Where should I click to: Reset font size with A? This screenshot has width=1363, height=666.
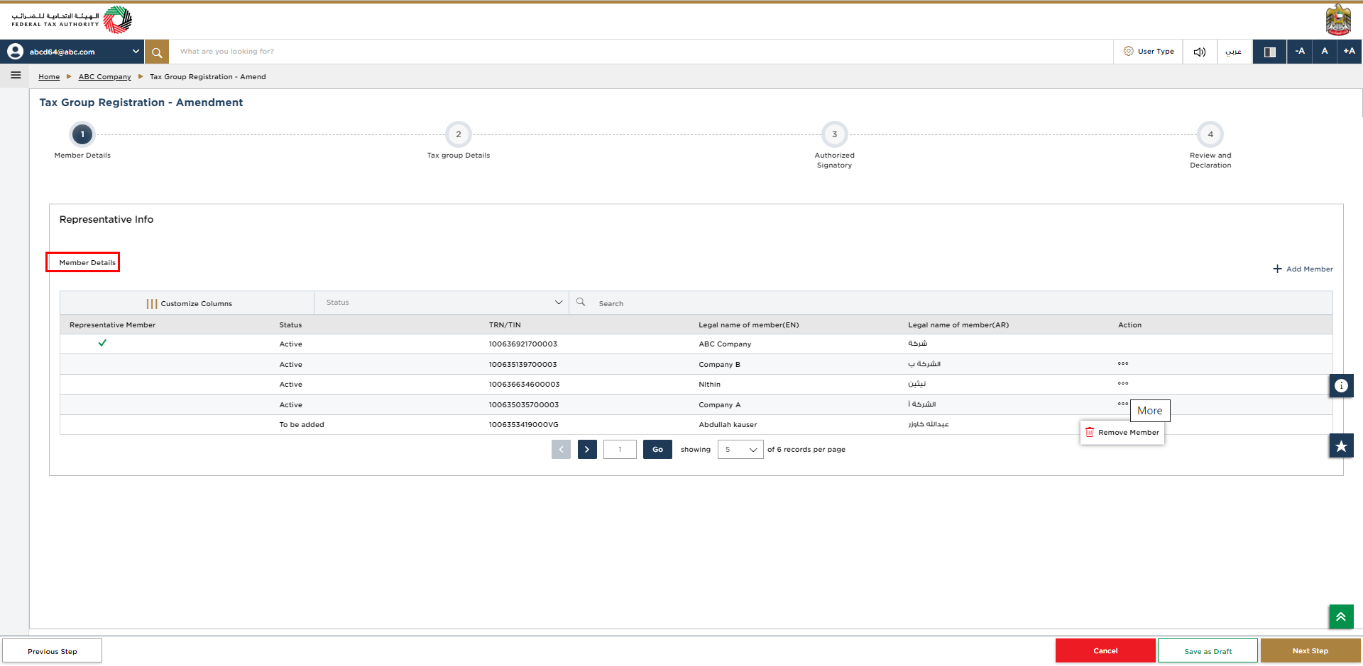click(x=1324, y=51)
